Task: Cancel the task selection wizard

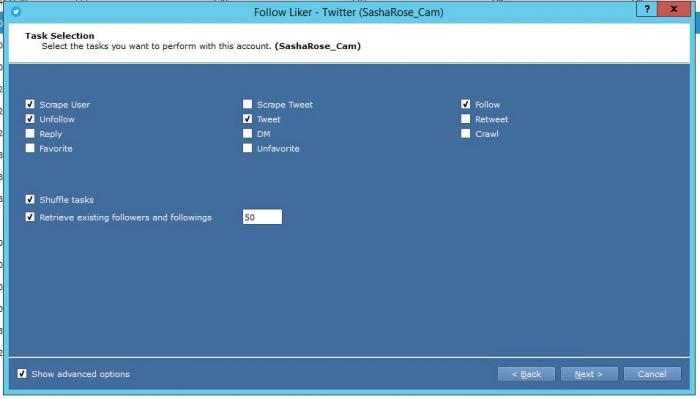Action: tap(652, 374)
